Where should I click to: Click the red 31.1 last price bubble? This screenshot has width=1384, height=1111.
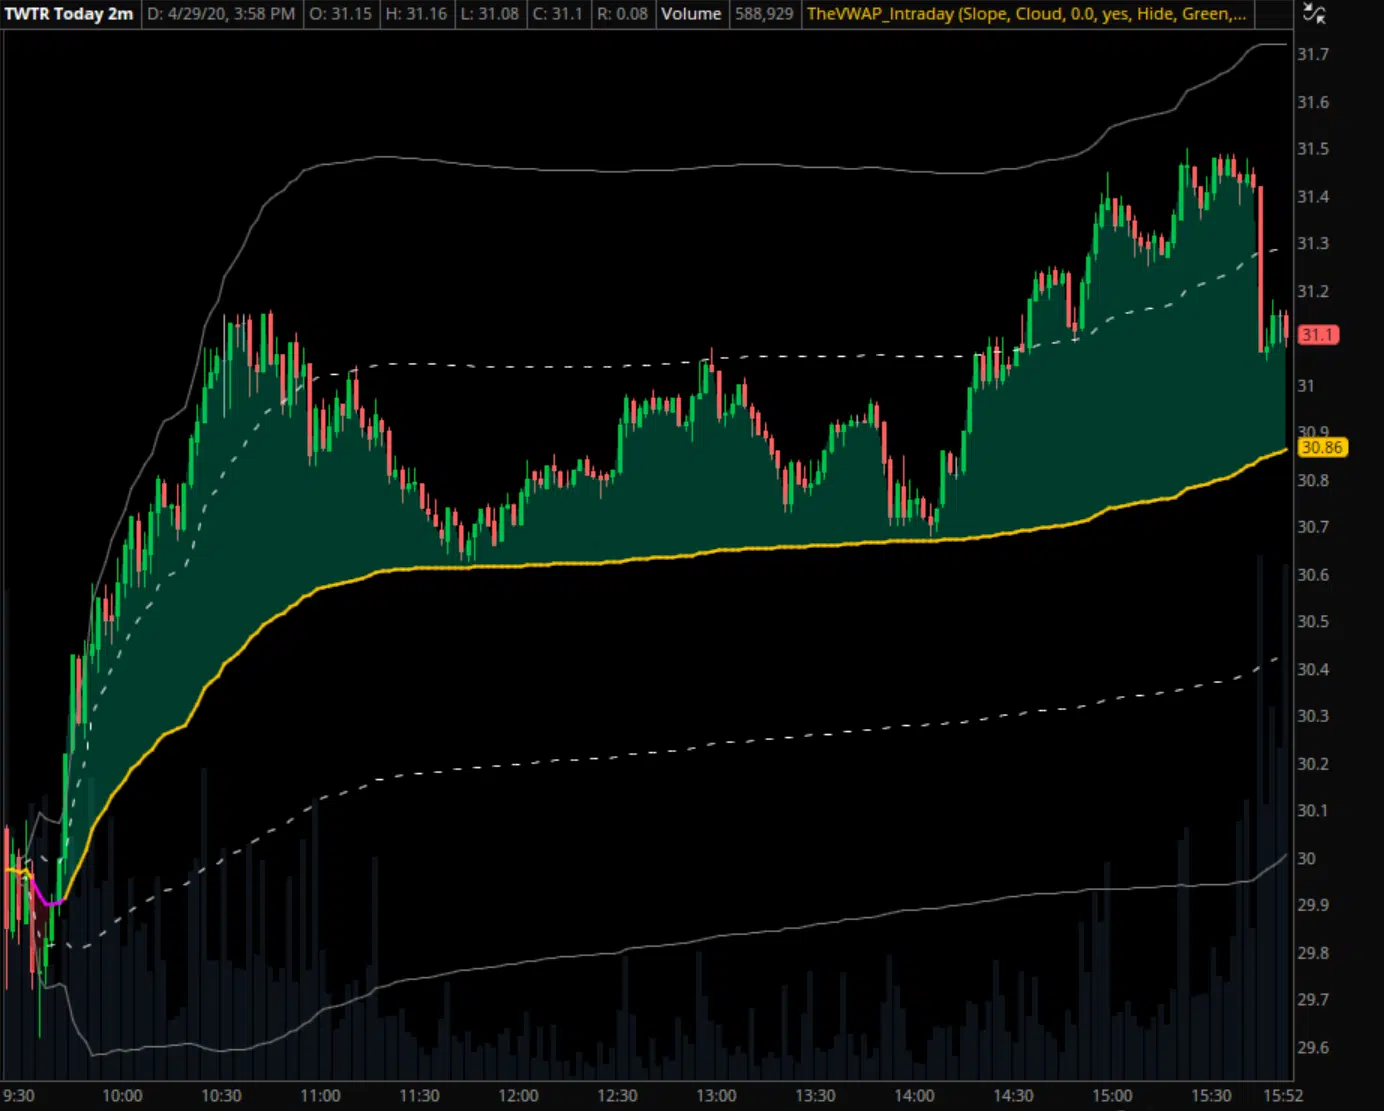1318,335
